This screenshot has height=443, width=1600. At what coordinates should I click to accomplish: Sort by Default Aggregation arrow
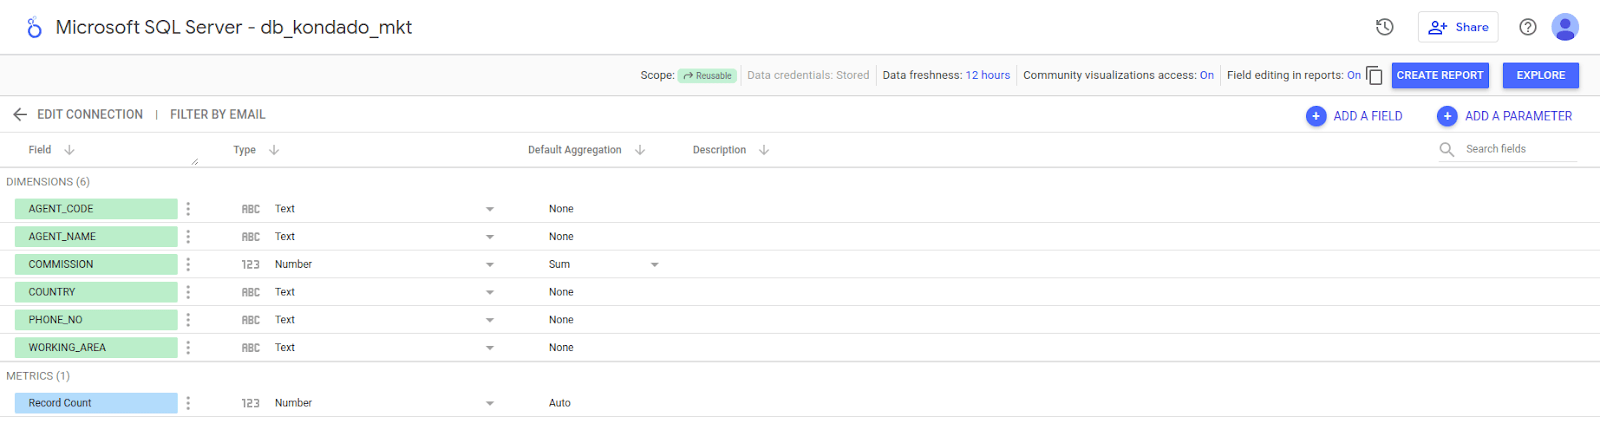click(640, 150)
